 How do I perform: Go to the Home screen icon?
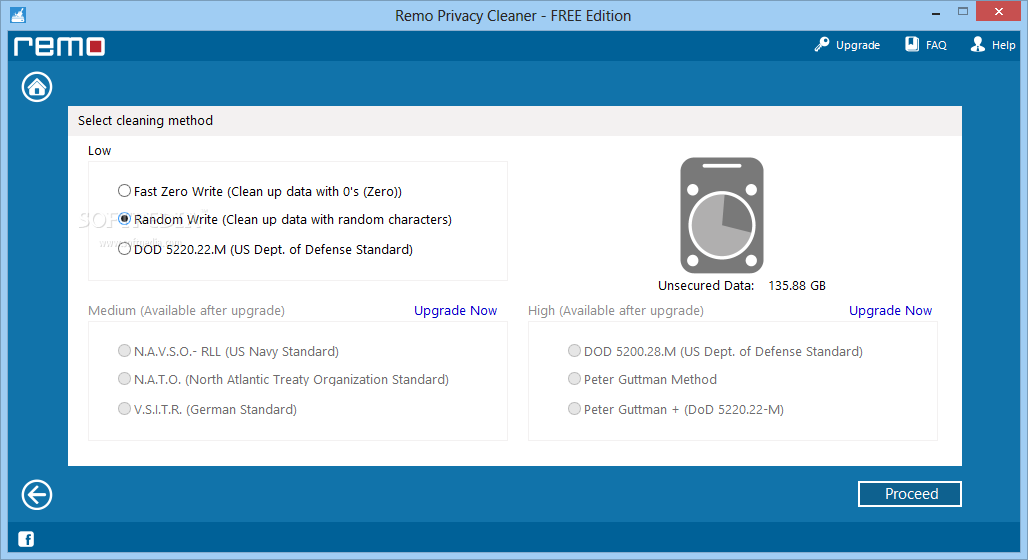click(37, 87)
